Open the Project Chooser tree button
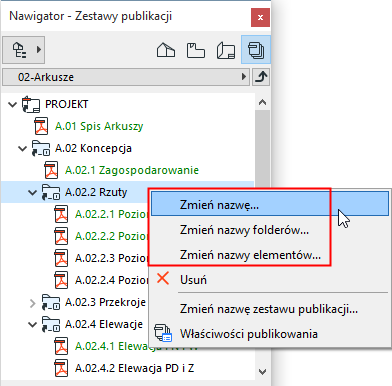This screenshot has width=392, height=386. point(23,50)
